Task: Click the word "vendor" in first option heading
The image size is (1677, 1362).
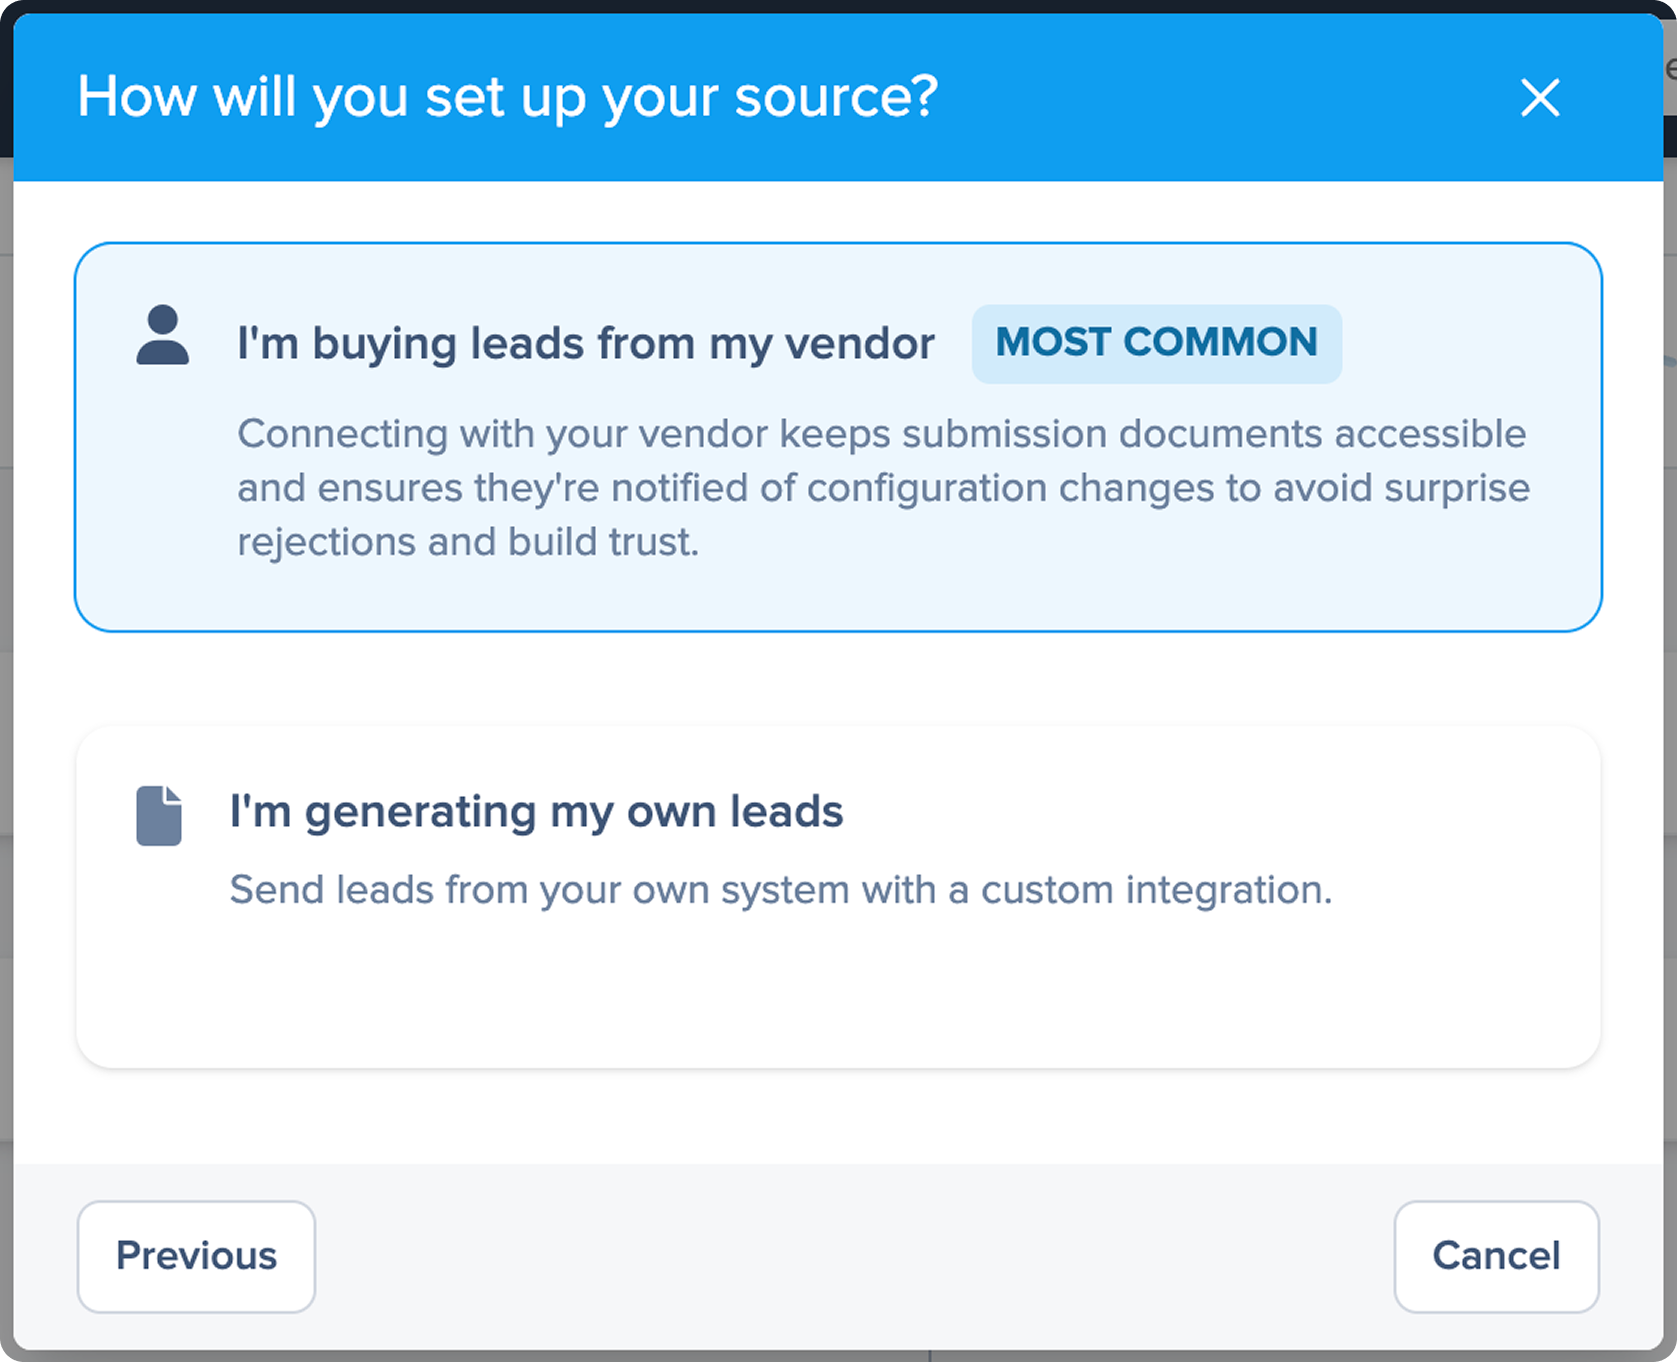Action: coord(859,344)
